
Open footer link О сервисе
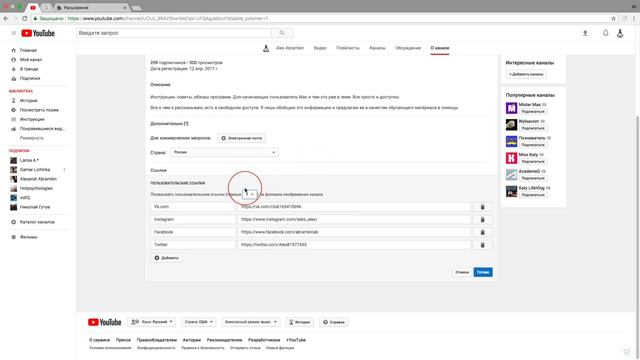(99, 340)
